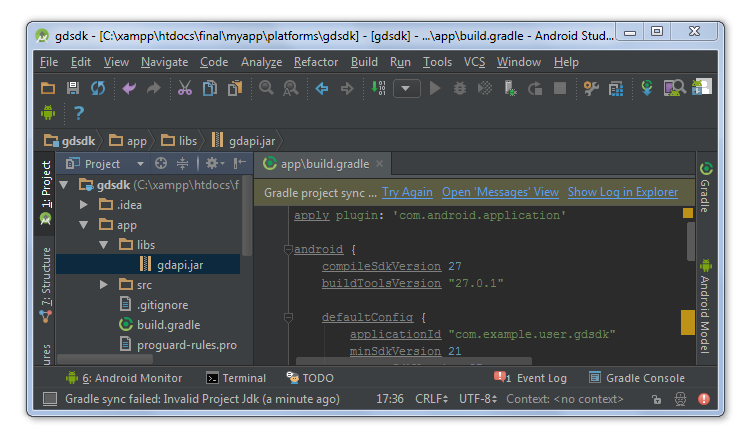The image size is (754, 447).
Task: Click the Undo arrow icon
Action: pyautogui.click(x=129, y=88)
